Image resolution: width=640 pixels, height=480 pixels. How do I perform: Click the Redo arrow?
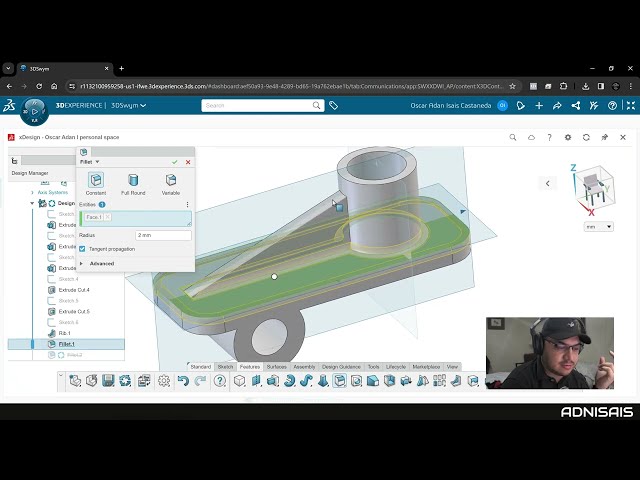click(x=200, y=381)
